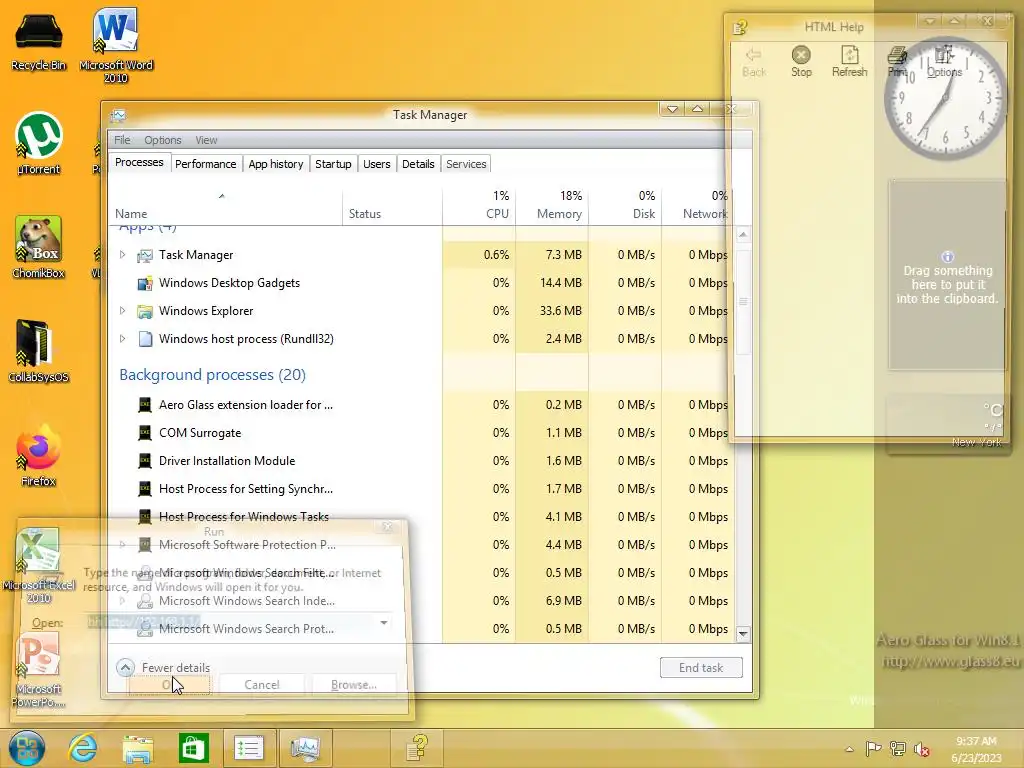
Task: Switch to the Services tab
Action: coord(466,164)
